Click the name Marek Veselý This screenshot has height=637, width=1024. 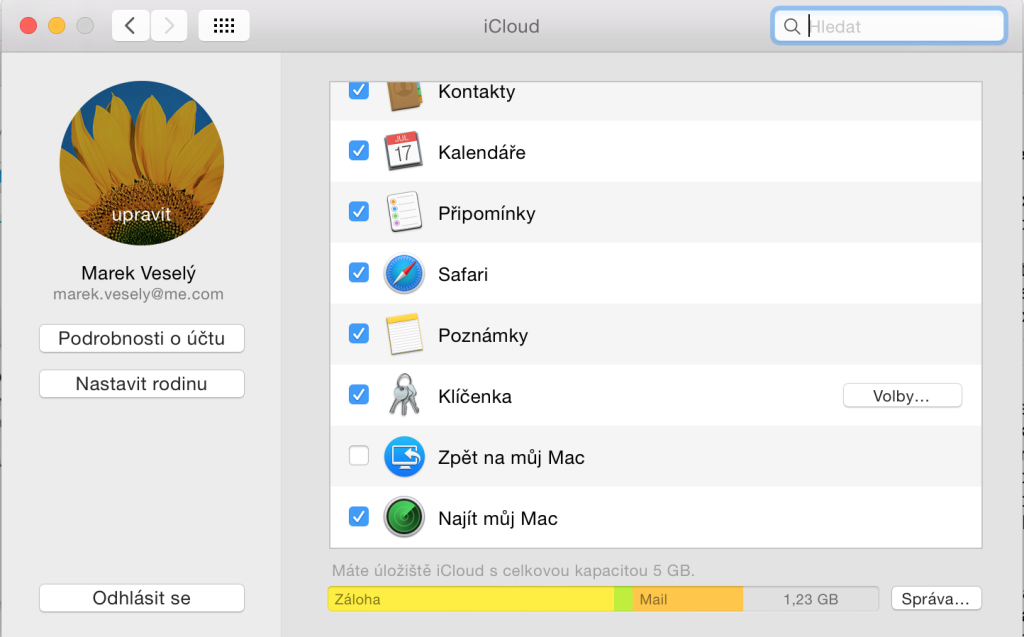tap(138, 273)
